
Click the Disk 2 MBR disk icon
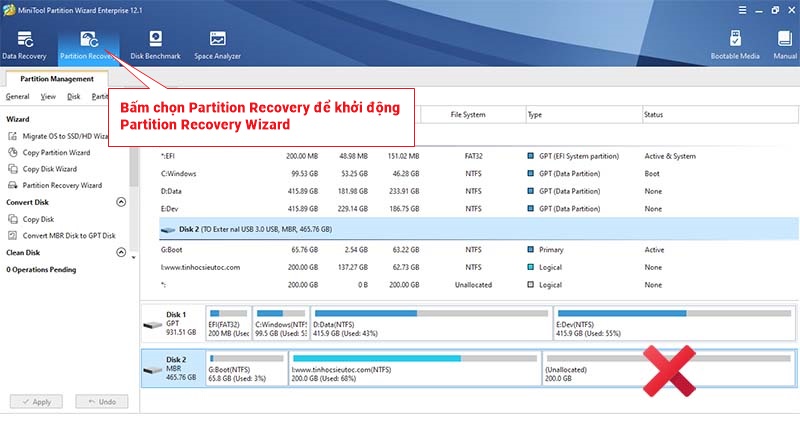tap(153, 369)
